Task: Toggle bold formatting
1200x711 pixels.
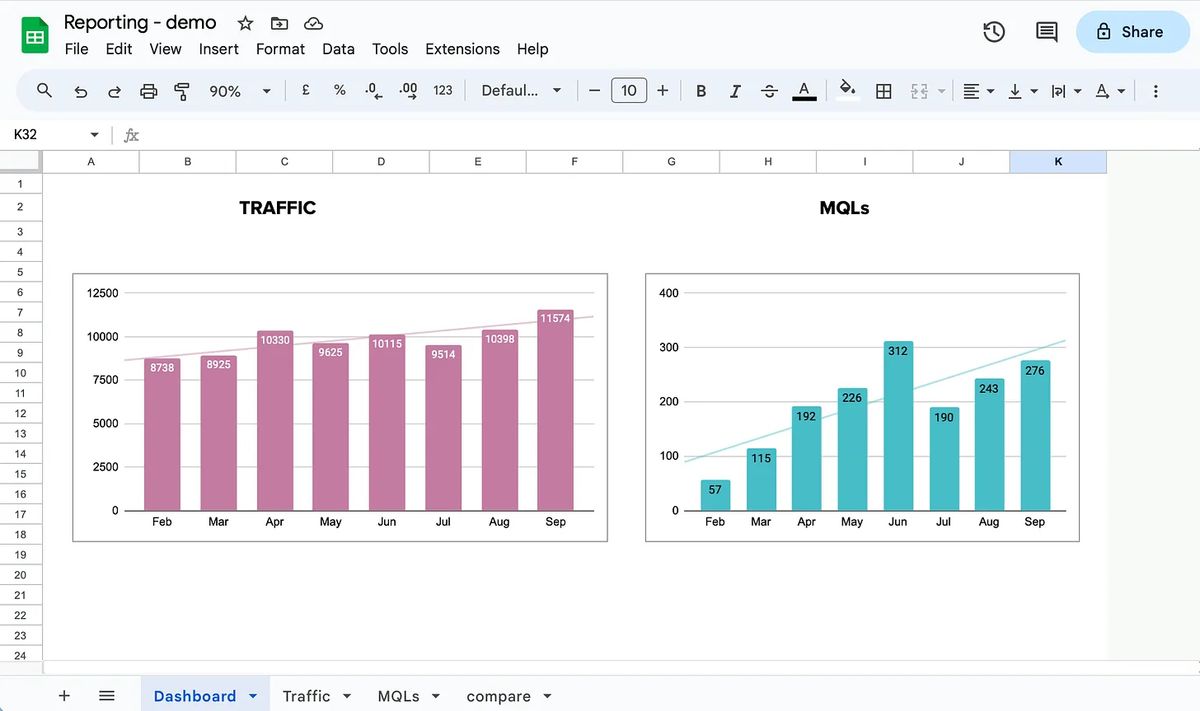Action: point(701,90)
